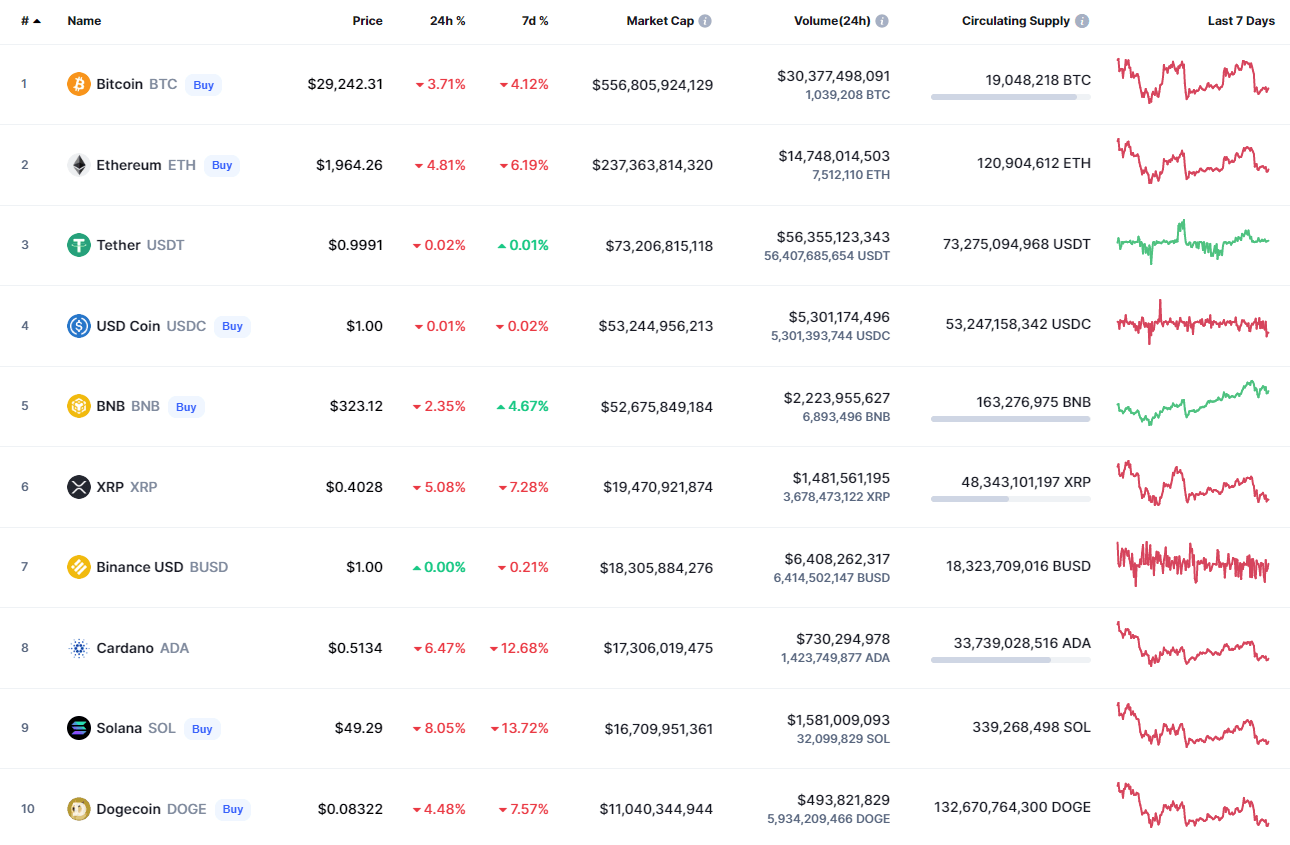Screen dimensions: 1290x845
Task: Click the XRP logo icon
Action: click(79, 487)
